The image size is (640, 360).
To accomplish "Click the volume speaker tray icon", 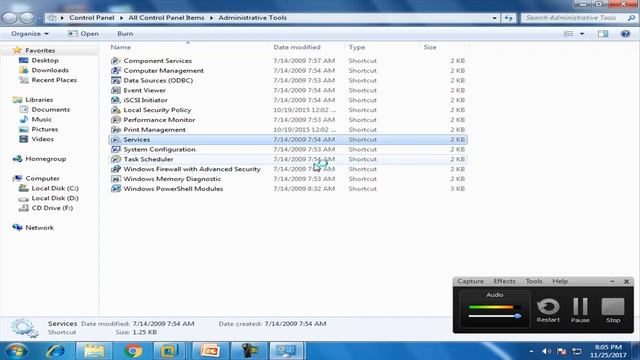I will coord(546,351).
